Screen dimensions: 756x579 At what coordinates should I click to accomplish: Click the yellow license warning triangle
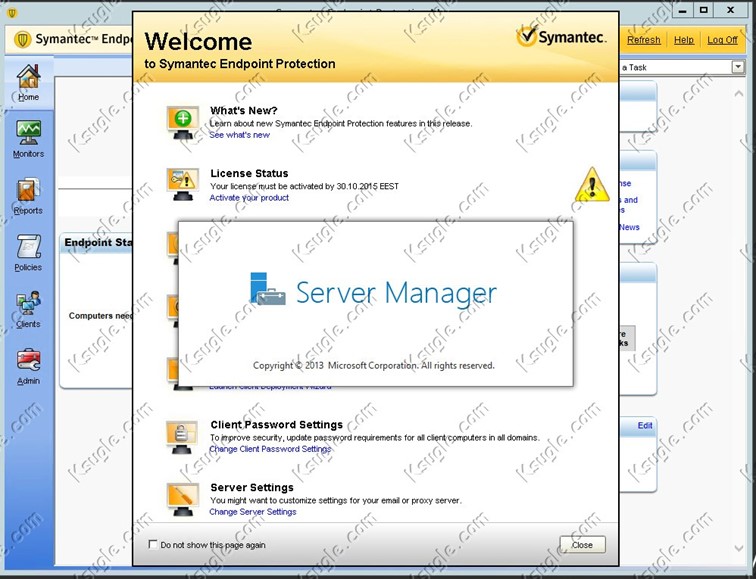pyautogui.click(x=592, y=185)
